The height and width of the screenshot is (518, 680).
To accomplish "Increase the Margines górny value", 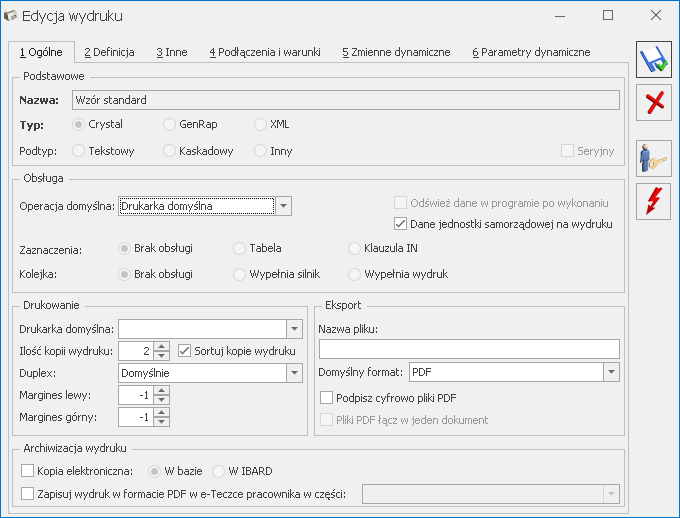I will [x=162, y=411].
